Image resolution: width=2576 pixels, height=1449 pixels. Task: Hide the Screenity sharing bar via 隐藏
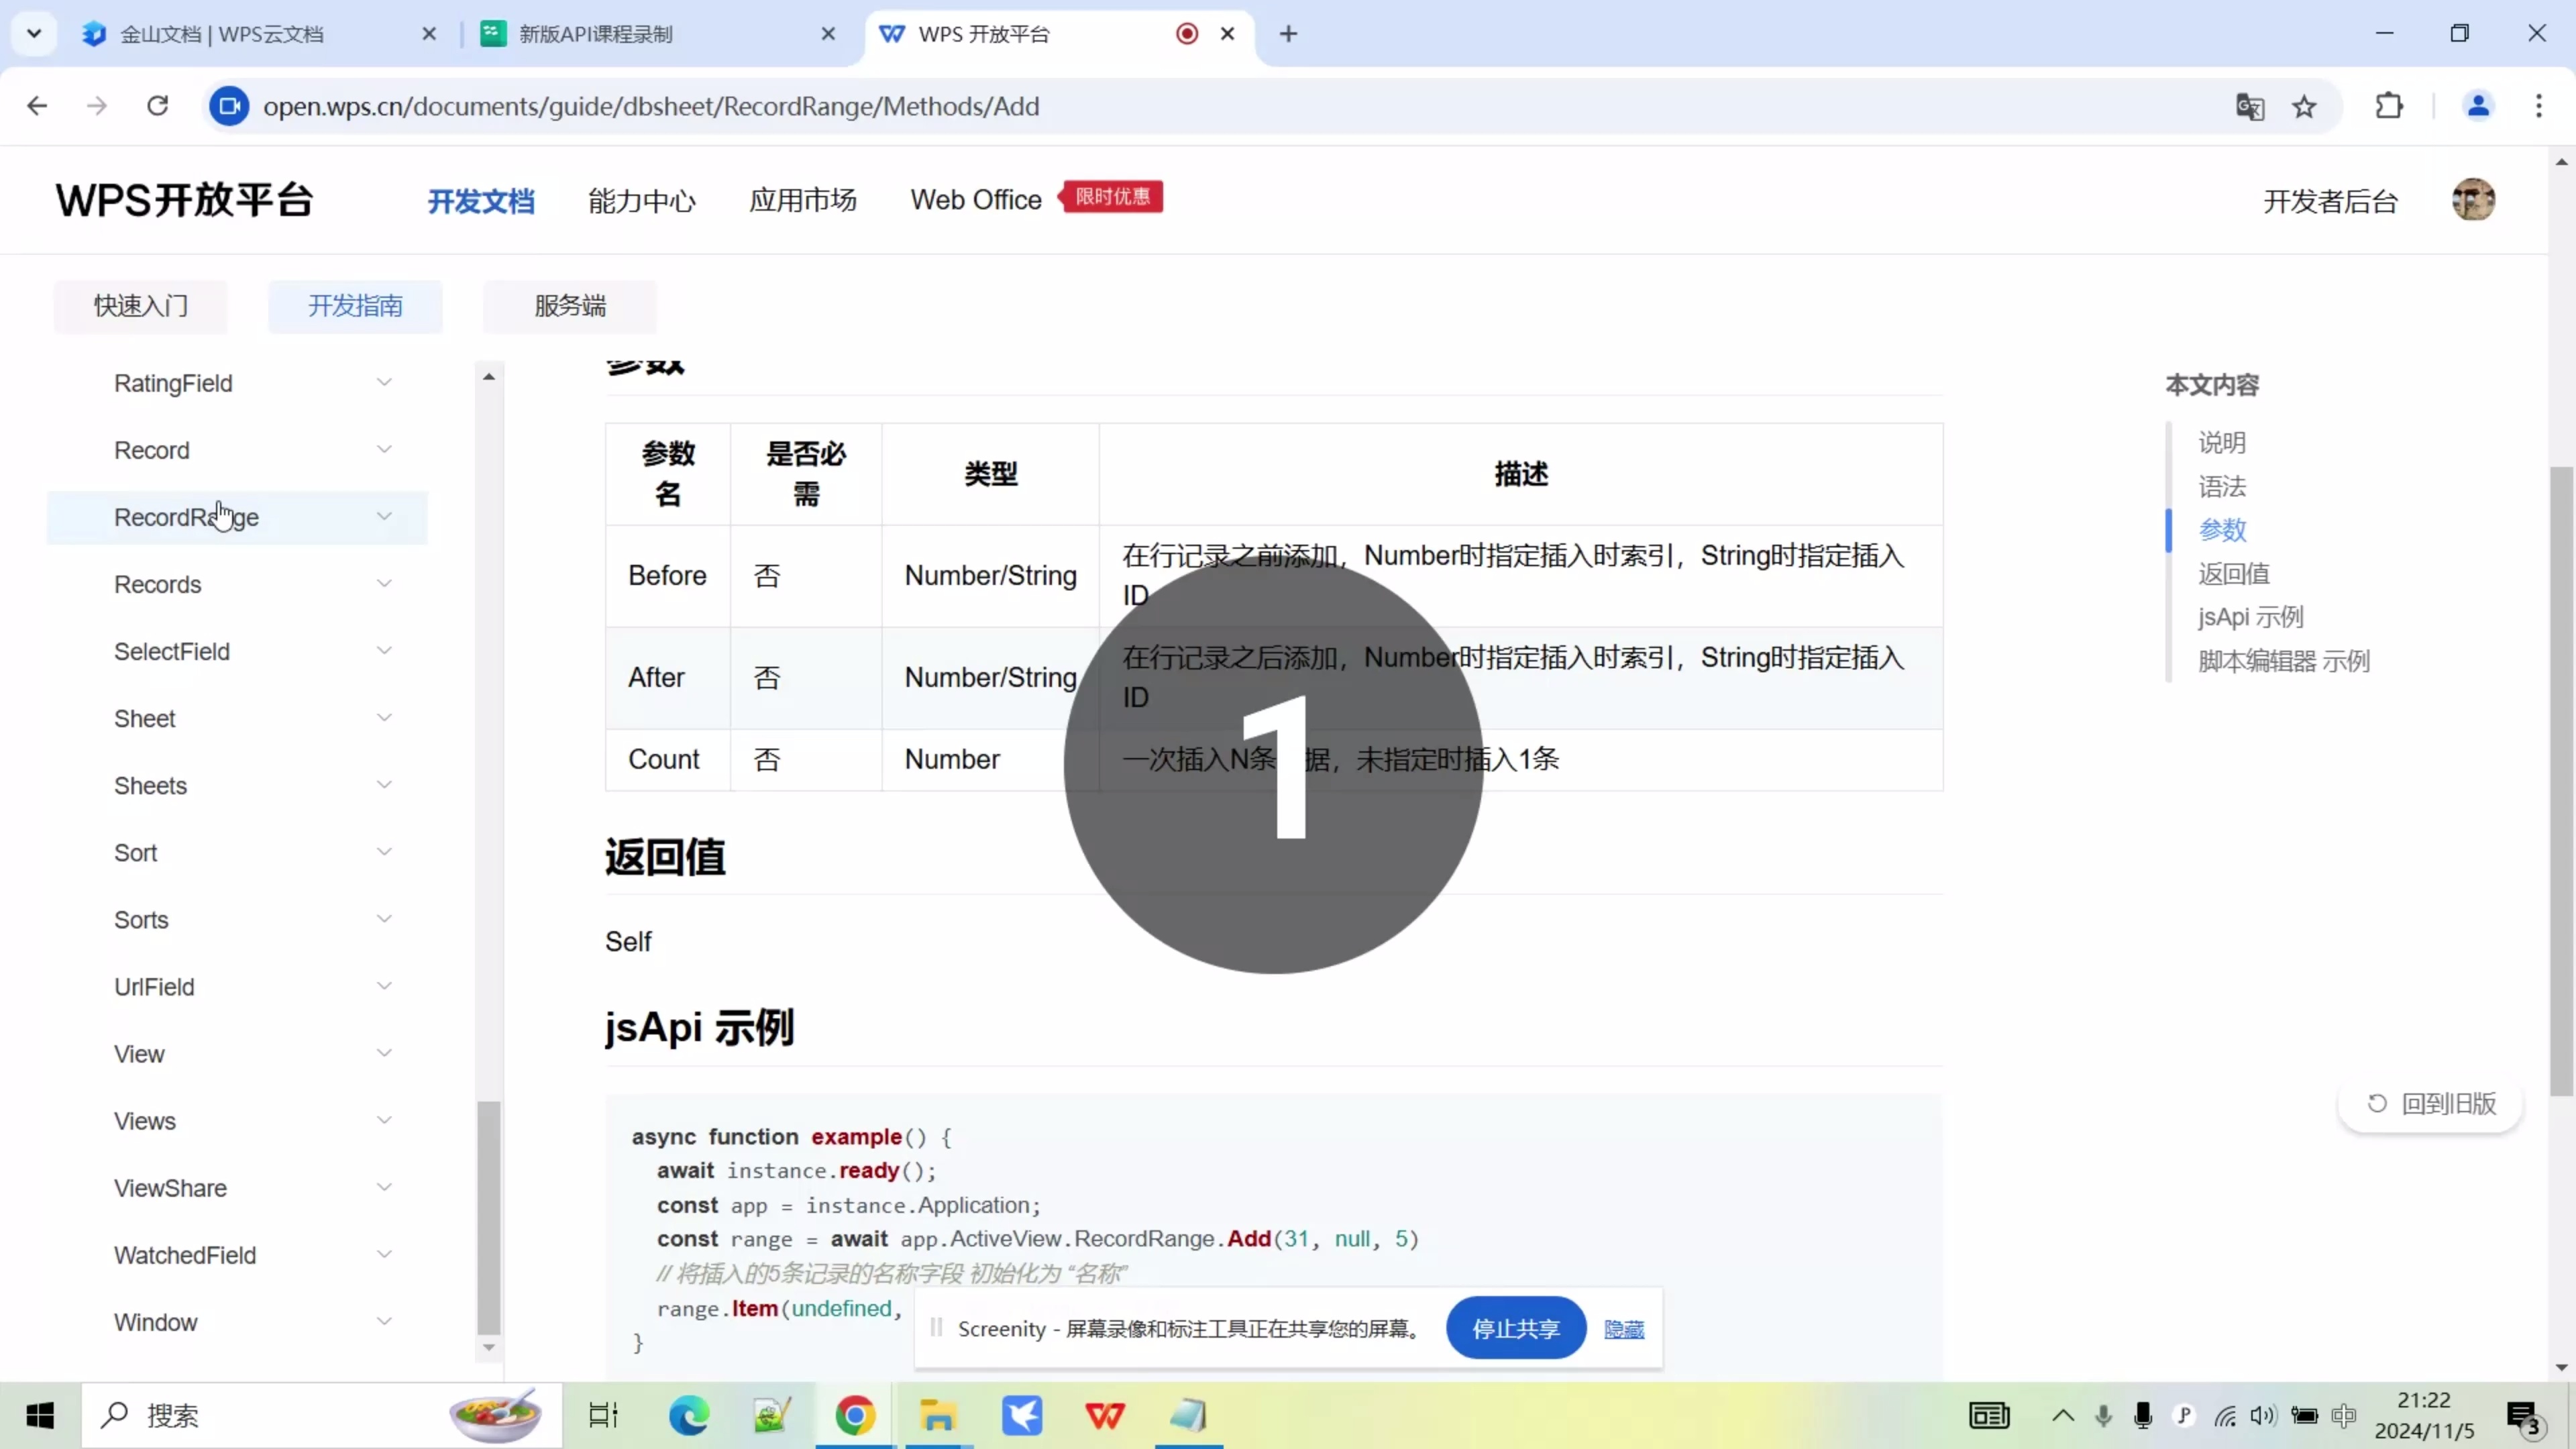pos(1623,1329)
